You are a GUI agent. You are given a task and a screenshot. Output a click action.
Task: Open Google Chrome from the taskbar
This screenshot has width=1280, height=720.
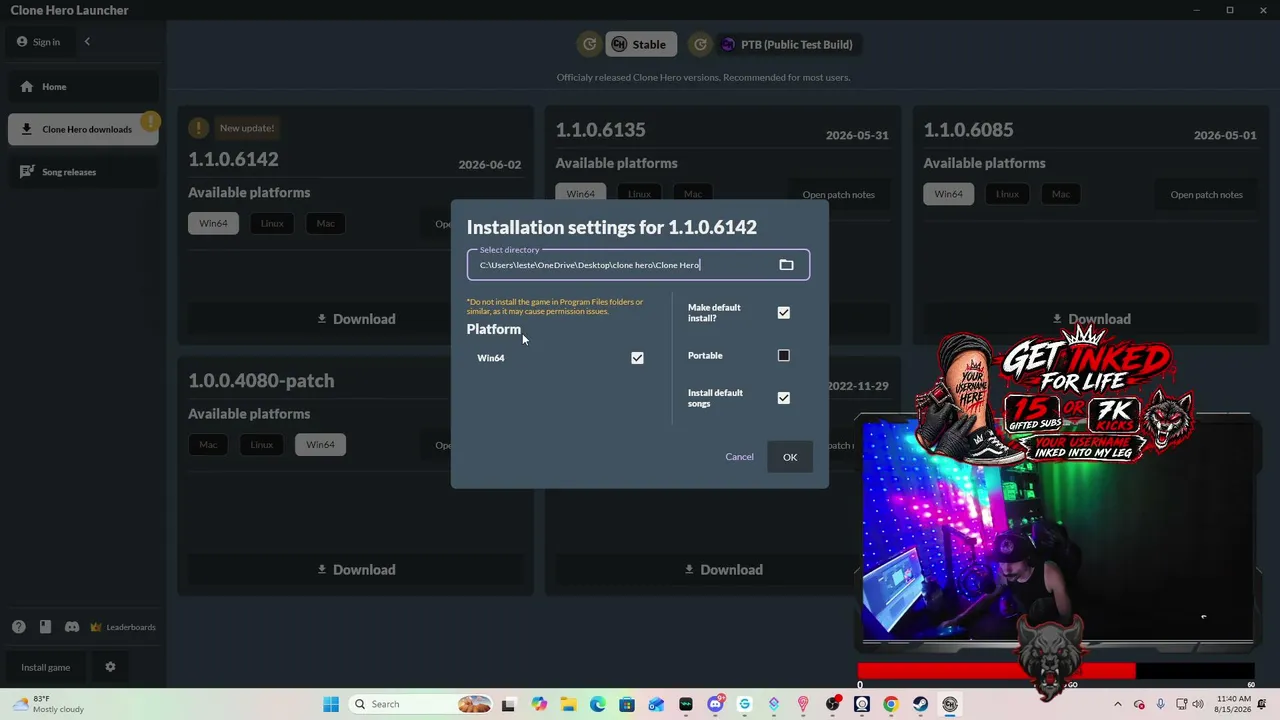click(x=891, y=704)
